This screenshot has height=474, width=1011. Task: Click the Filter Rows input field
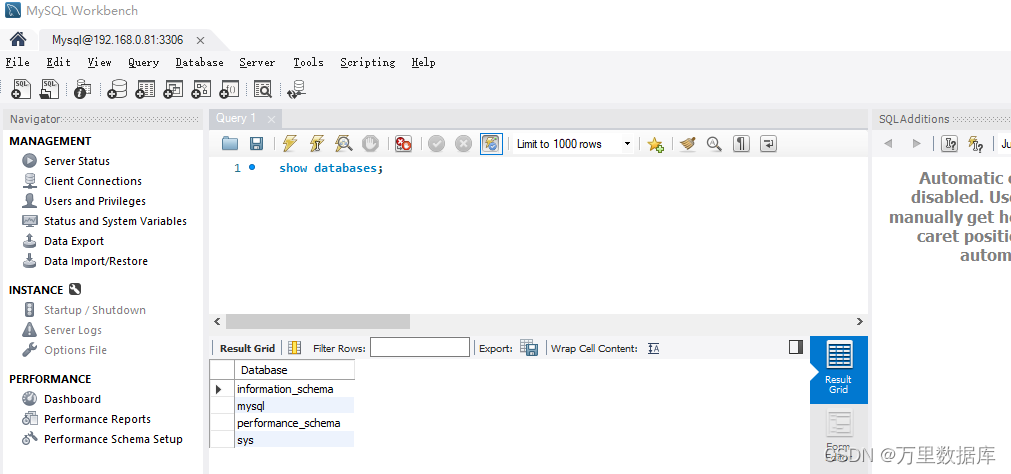click(420, 348)
